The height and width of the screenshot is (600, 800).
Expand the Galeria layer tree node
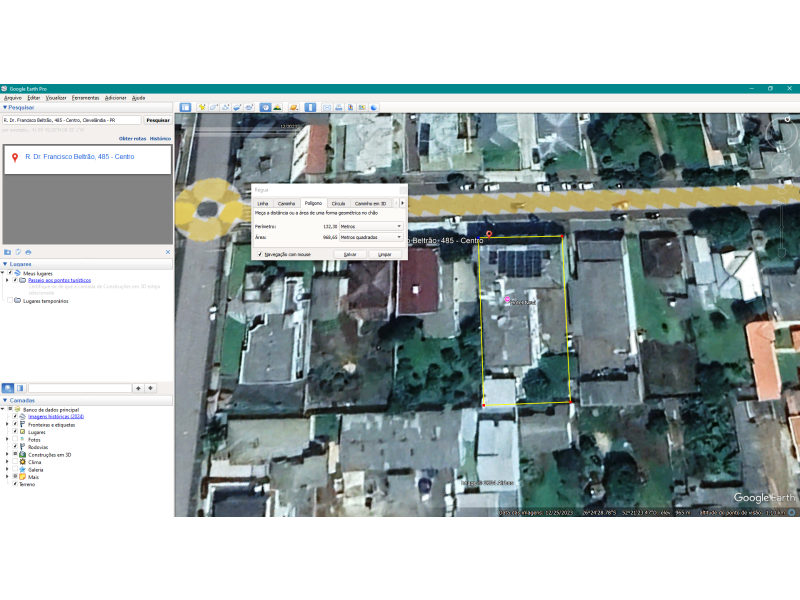(7, 469)
